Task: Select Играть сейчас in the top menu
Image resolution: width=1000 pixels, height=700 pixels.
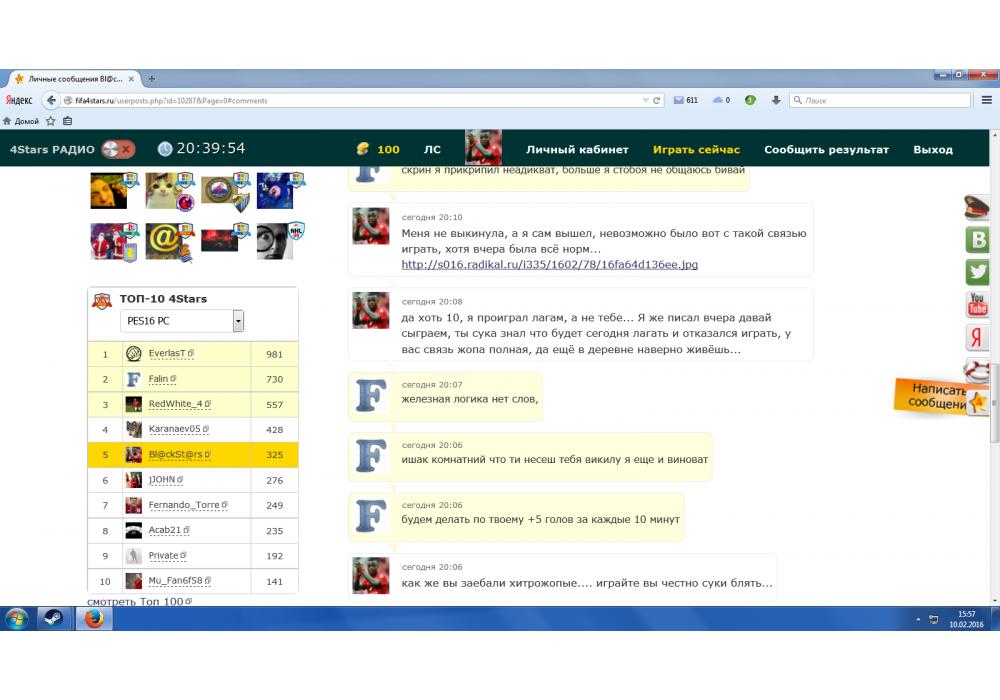Action: pos(696,150)
